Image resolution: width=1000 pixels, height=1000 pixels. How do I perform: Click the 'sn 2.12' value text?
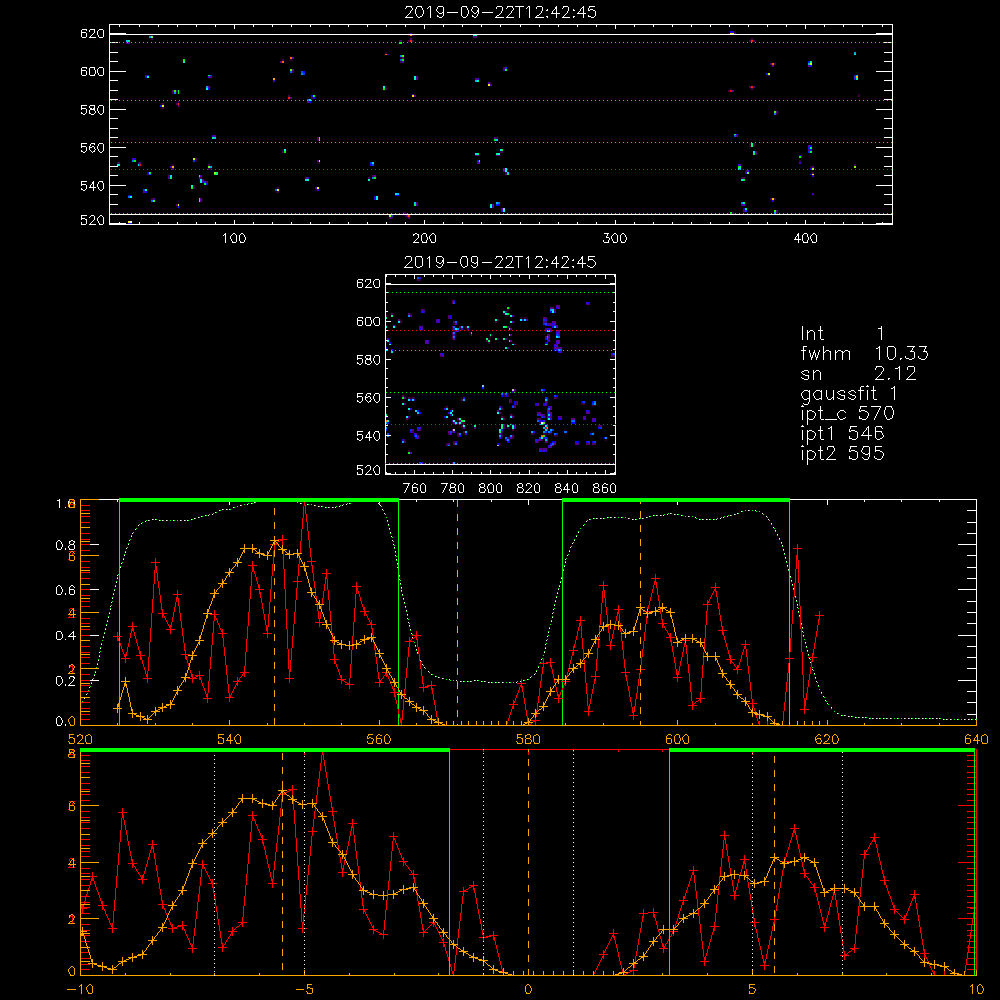point(858,373)
